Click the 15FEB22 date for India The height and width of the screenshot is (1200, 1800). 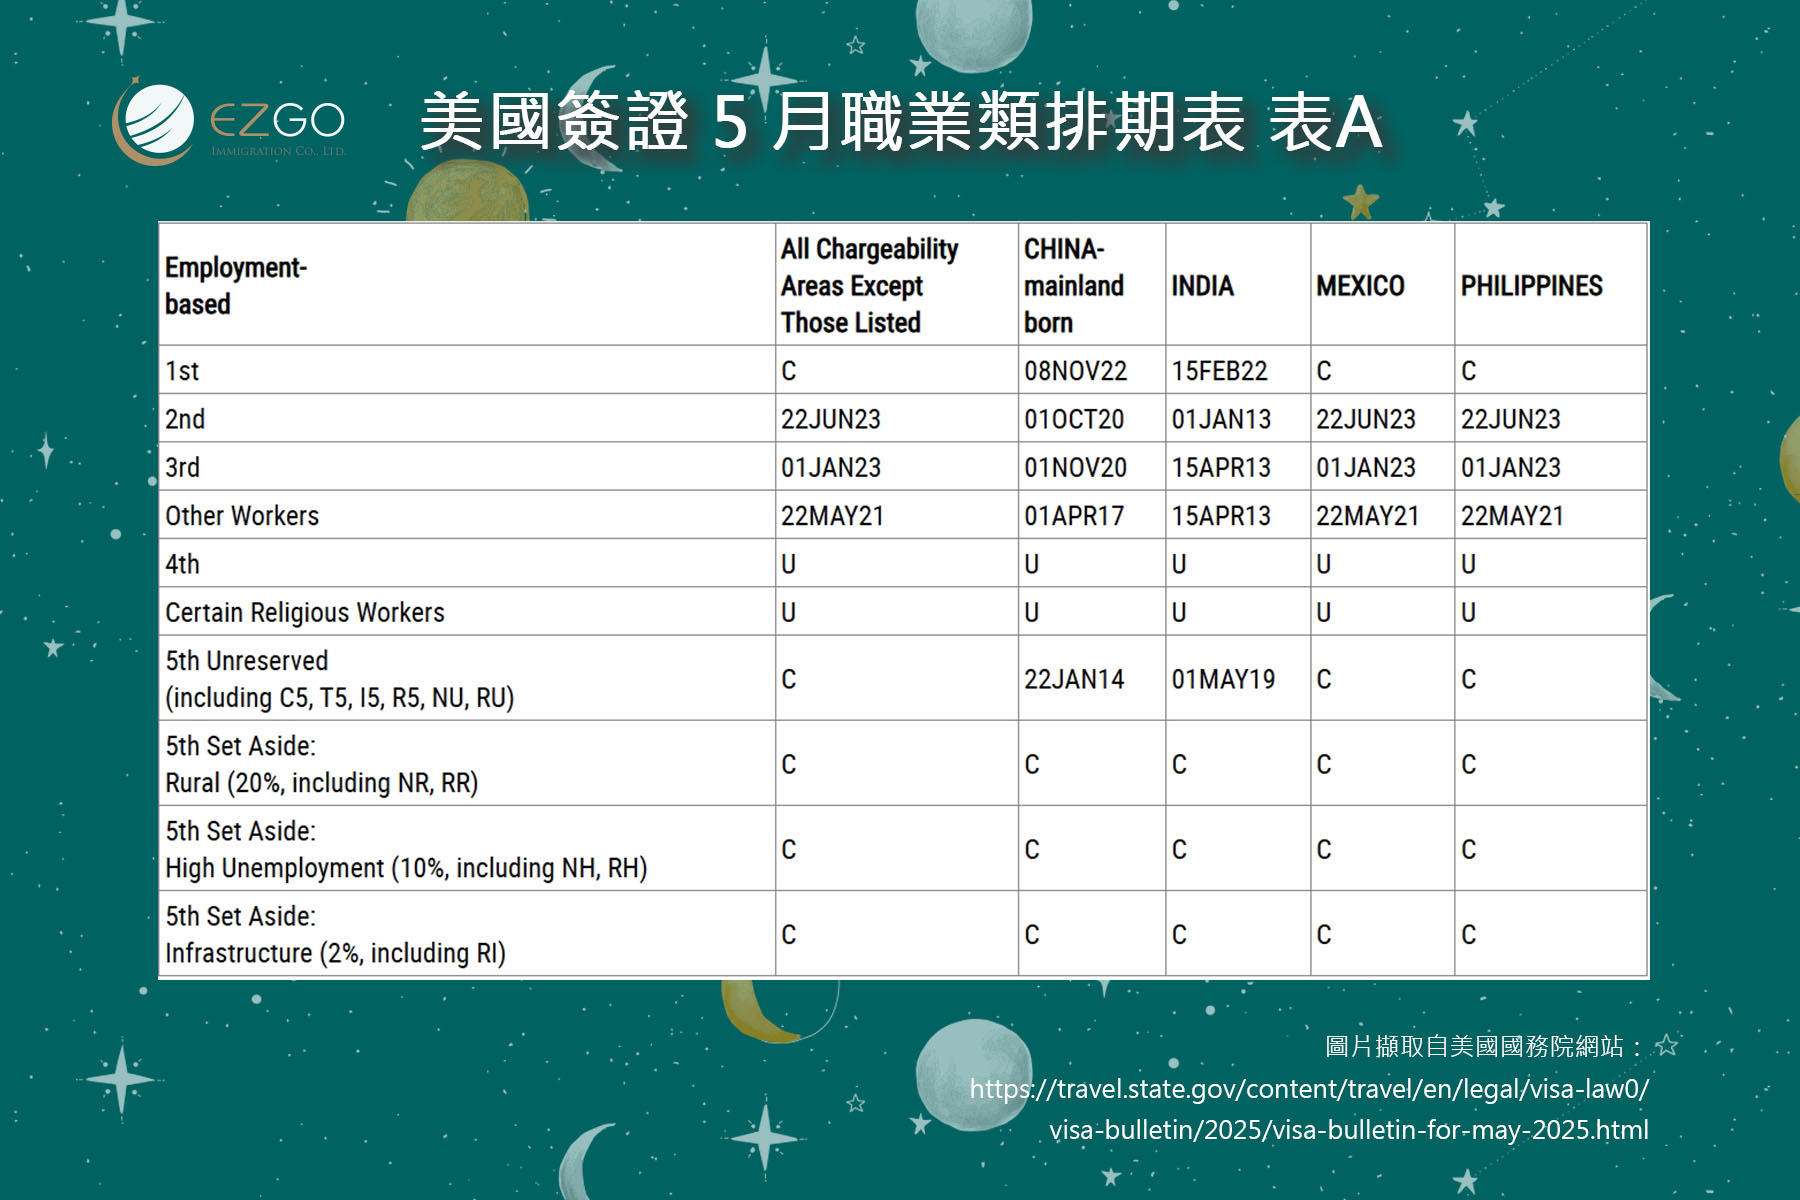(x=1219, y=371)
